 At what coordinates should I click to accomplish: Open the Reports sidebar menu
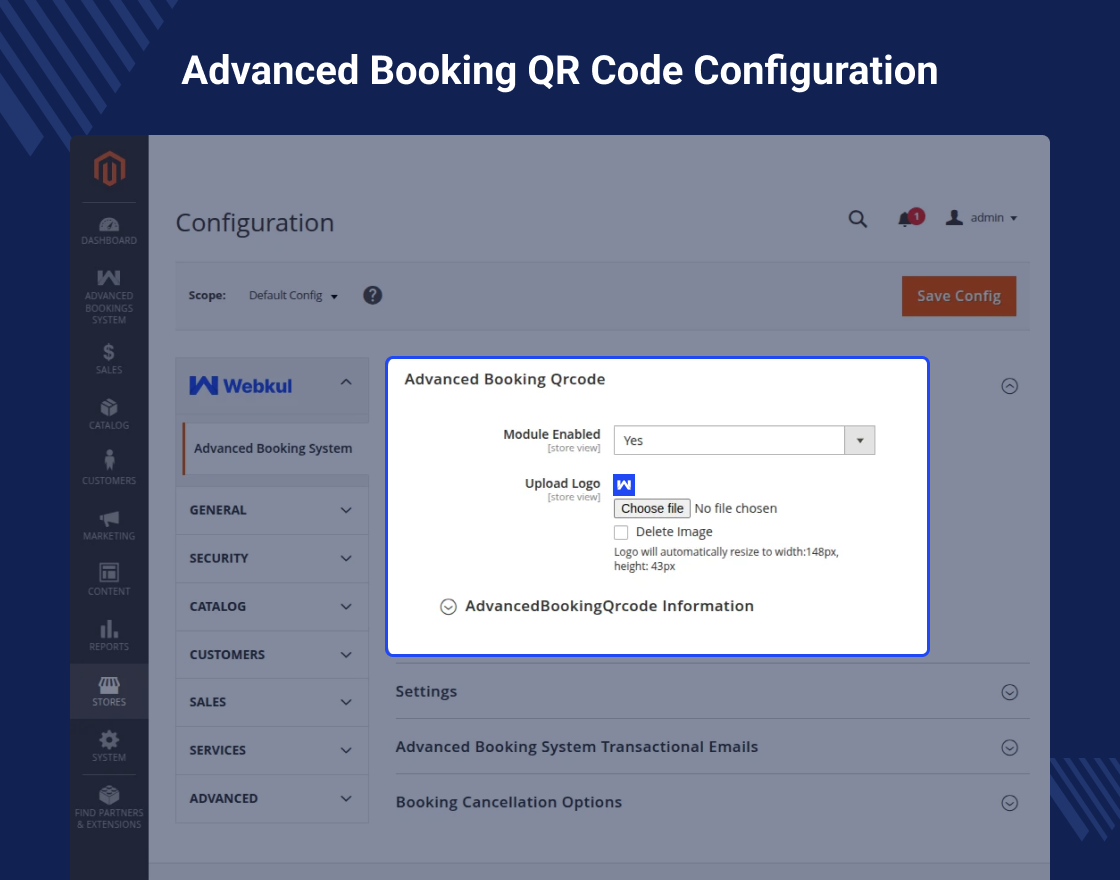[109, 636]
